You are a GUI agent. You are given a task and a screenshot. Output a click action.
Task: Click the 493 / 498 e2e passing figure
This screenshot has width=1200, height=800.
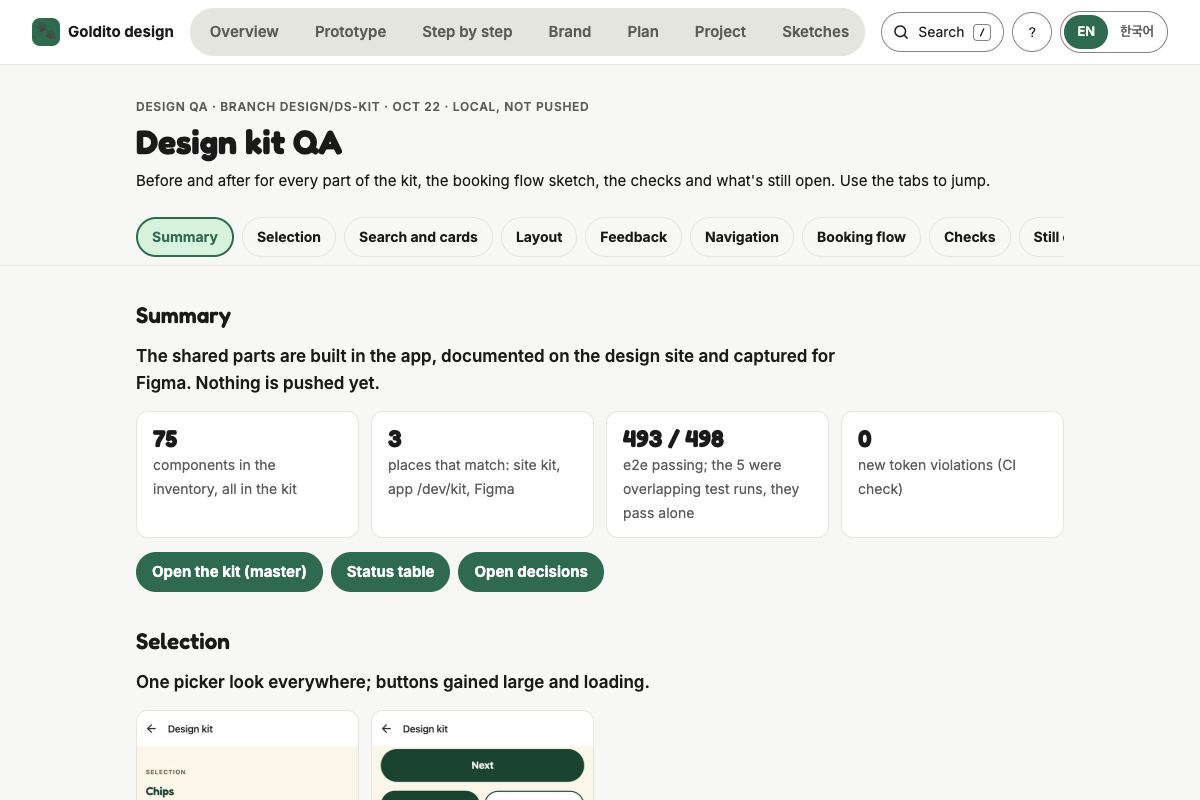673,439
